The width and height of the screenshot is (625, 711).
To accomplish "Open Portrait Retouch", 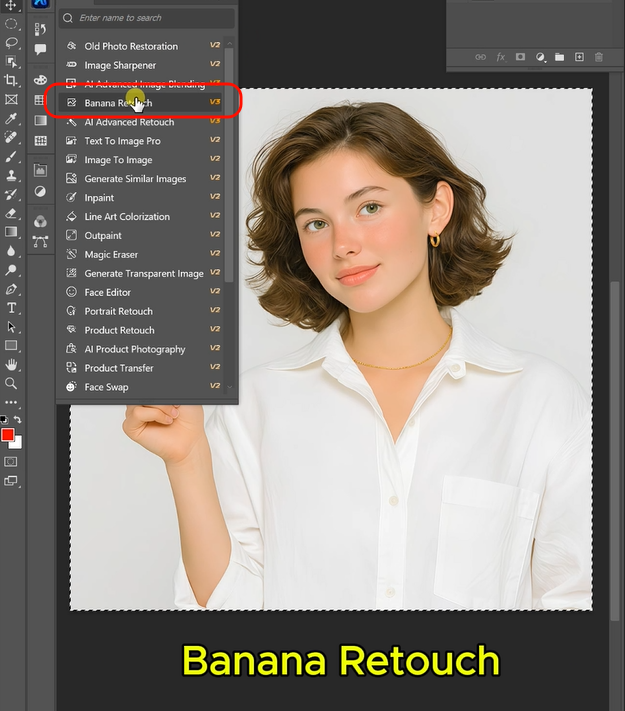I will pos(143,312).
